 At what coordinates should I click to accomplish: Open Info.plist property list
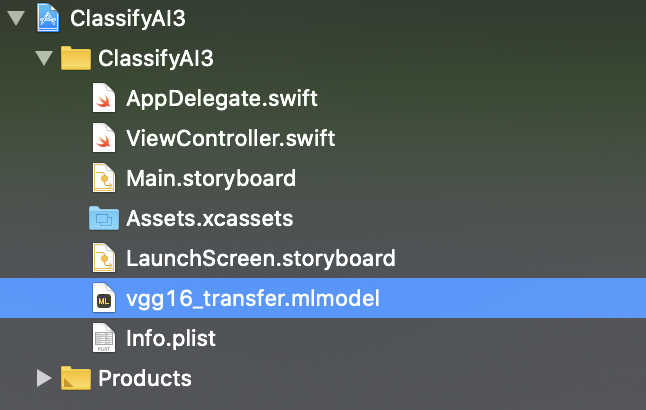click(x=171, y=338)
